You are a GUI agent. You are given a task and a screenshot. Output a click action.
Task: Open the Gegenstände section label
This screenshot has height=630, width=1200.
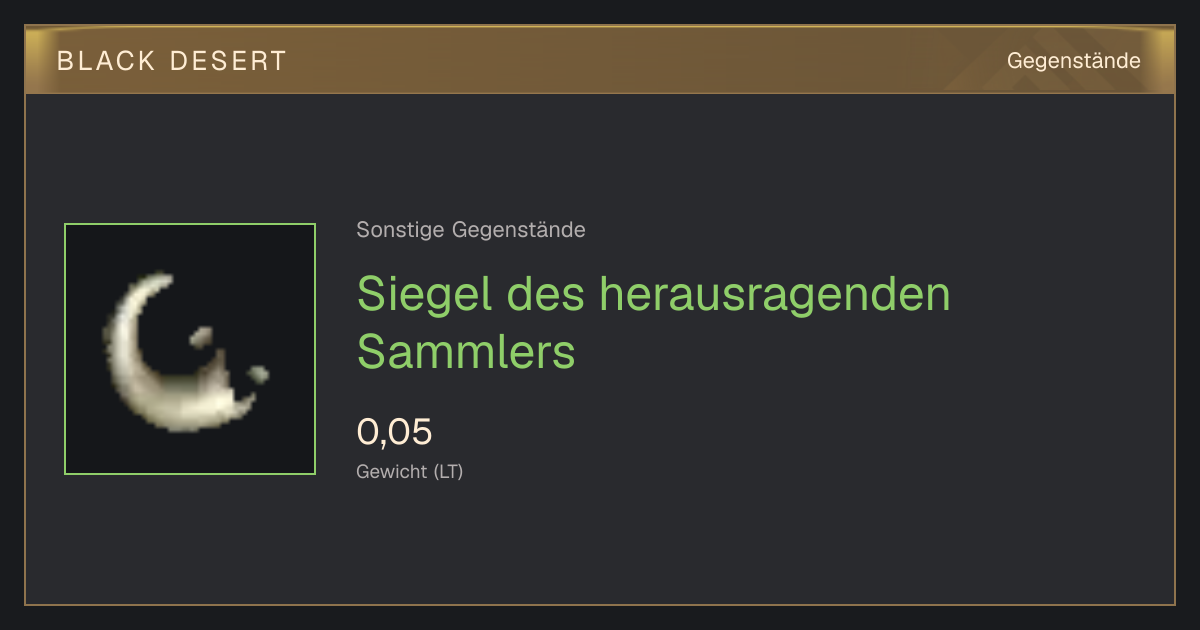pos(1073,61)
